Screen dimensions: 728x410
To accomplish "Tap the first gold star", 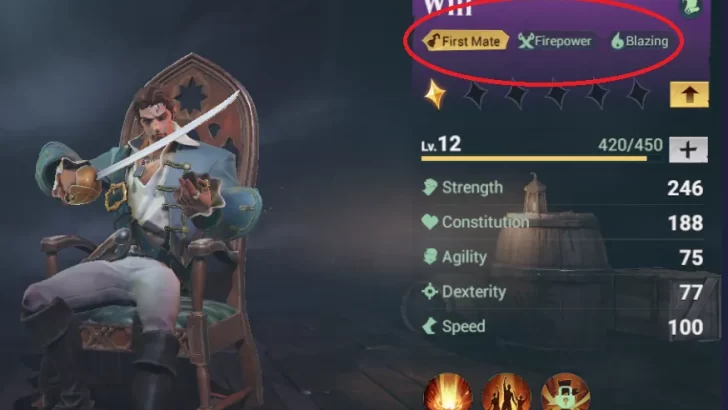I will [x=435, y=94].
